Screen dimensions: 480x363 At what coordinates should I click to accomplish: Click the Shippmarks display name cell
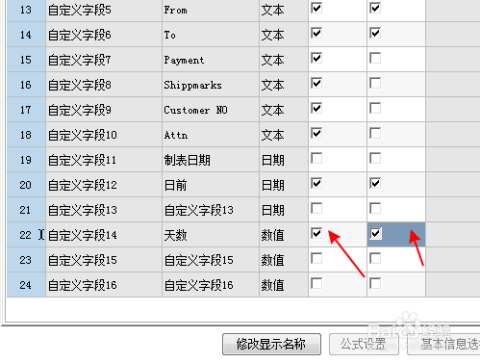coord(211,85)
